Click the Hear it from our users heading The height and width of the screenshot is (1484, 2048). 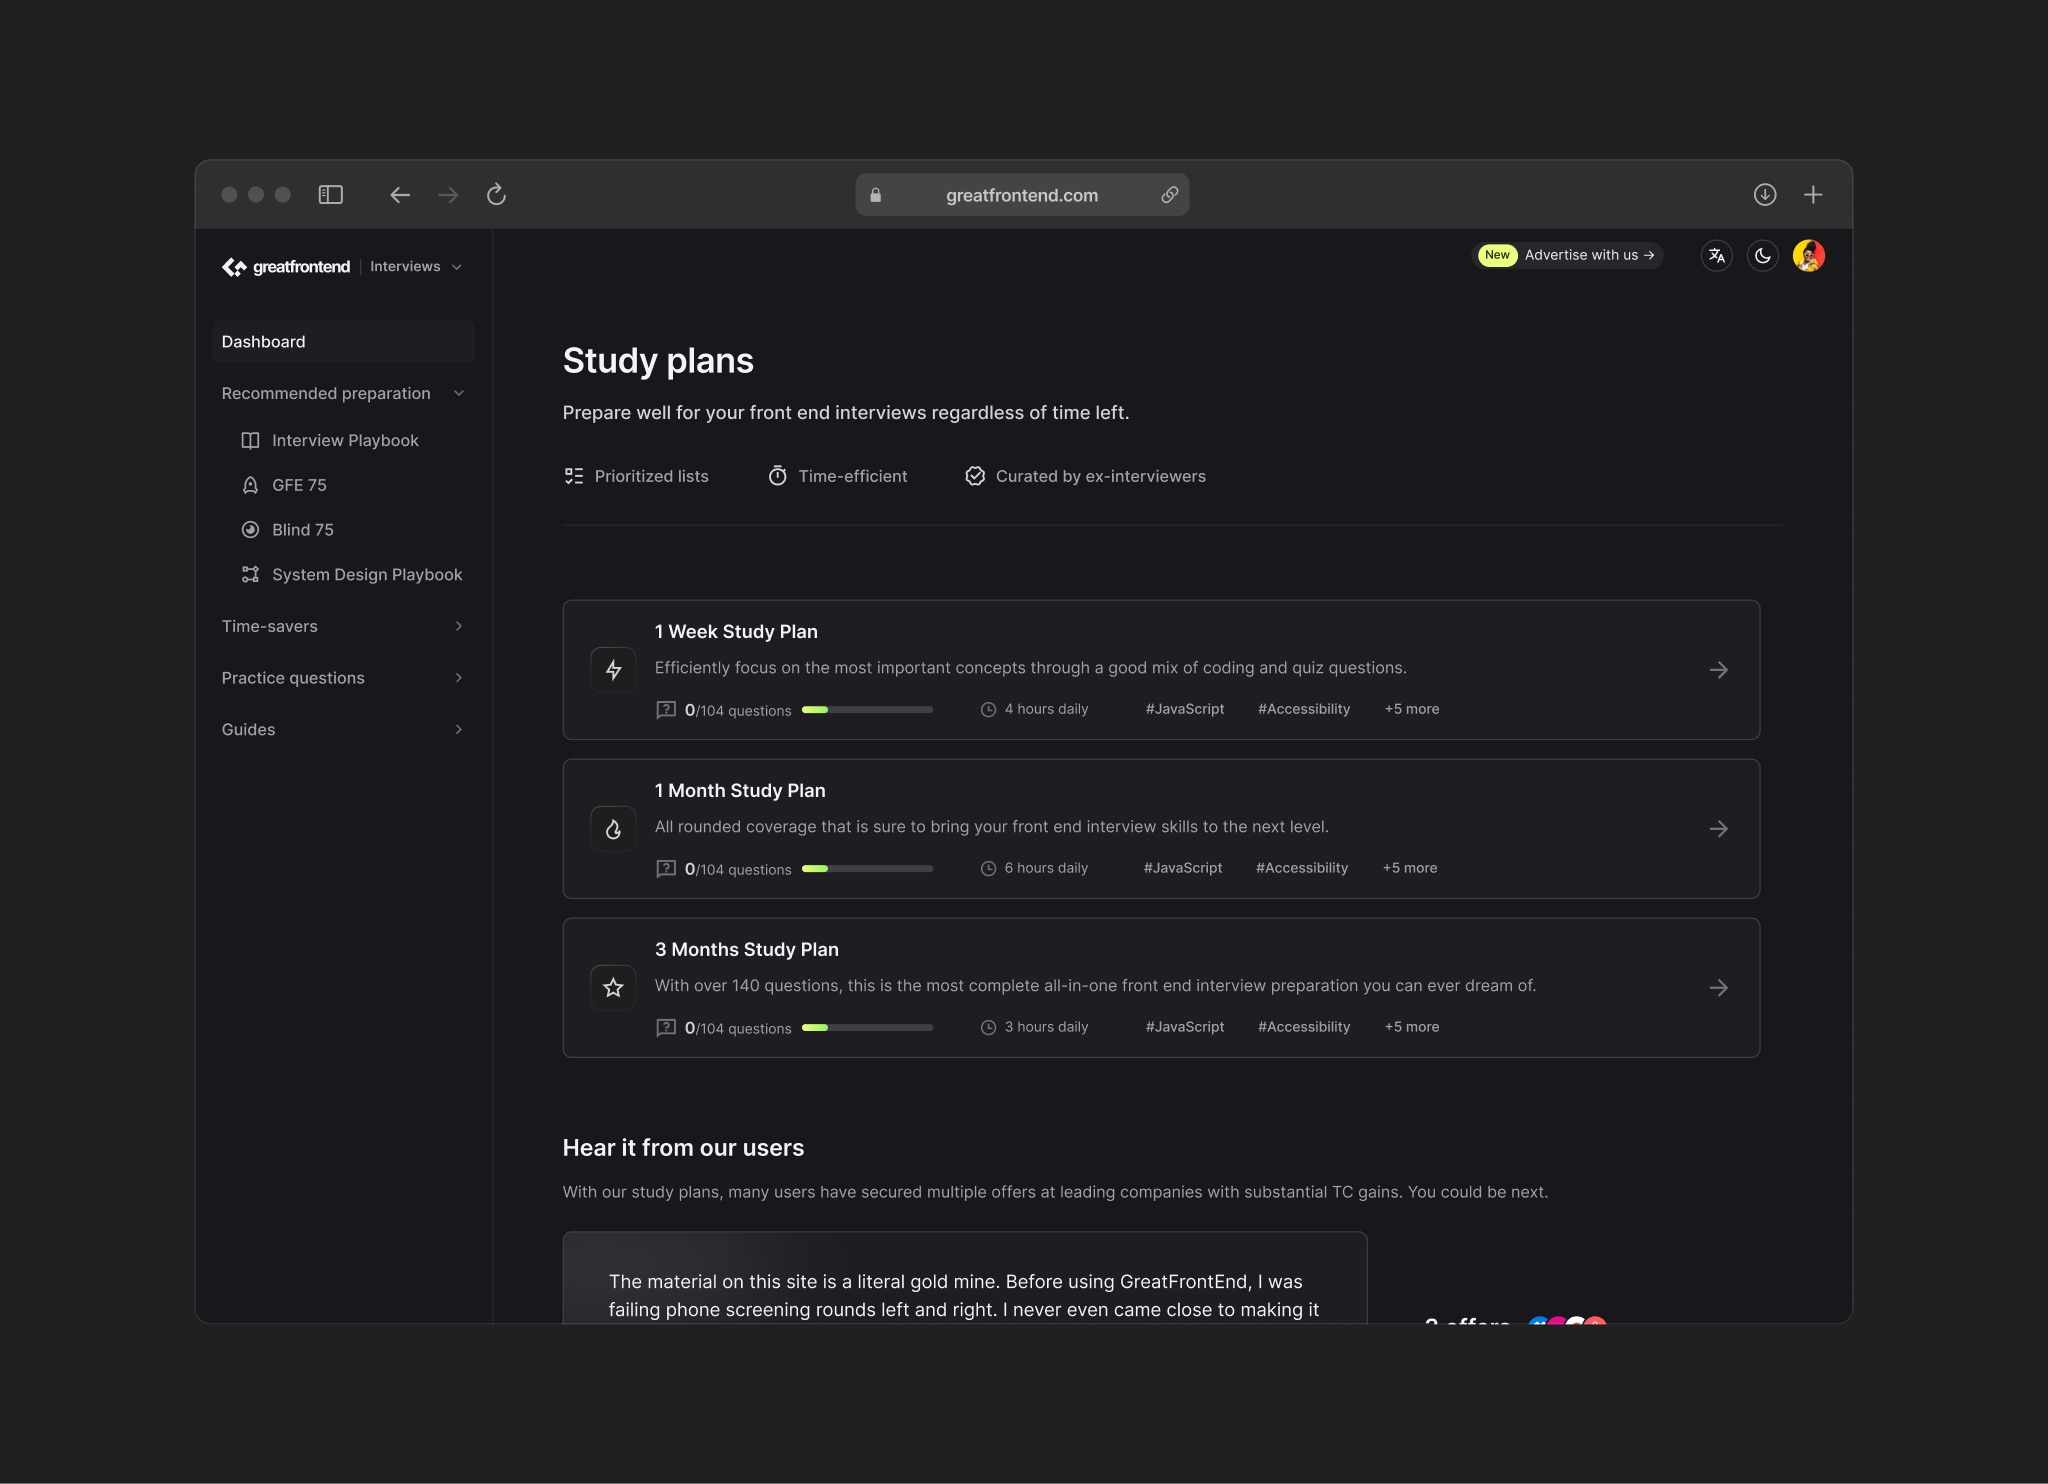[x=683, y=1148]
